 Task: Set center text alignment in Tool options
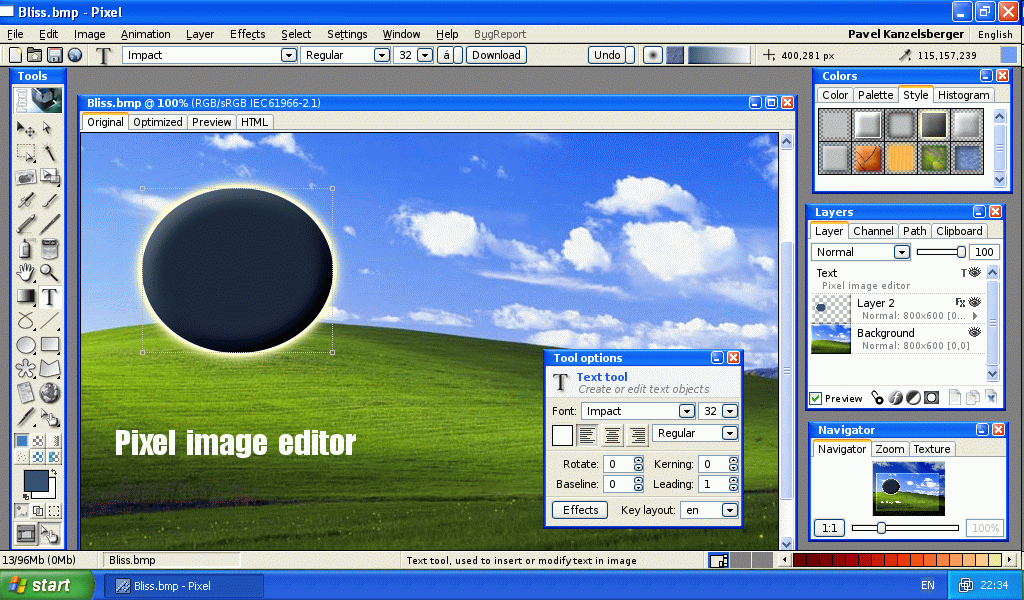[x=612, y=434]
